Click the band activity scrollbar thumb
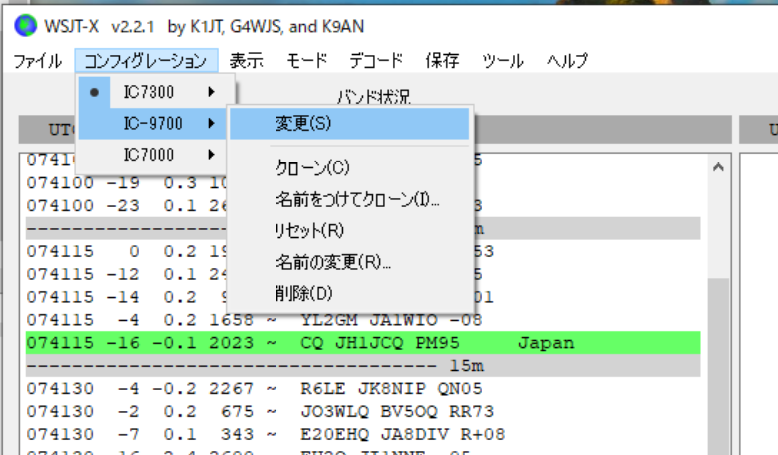The height and width of the screenshot is (455, 778). pyautogui.click(x=718, y=366)
